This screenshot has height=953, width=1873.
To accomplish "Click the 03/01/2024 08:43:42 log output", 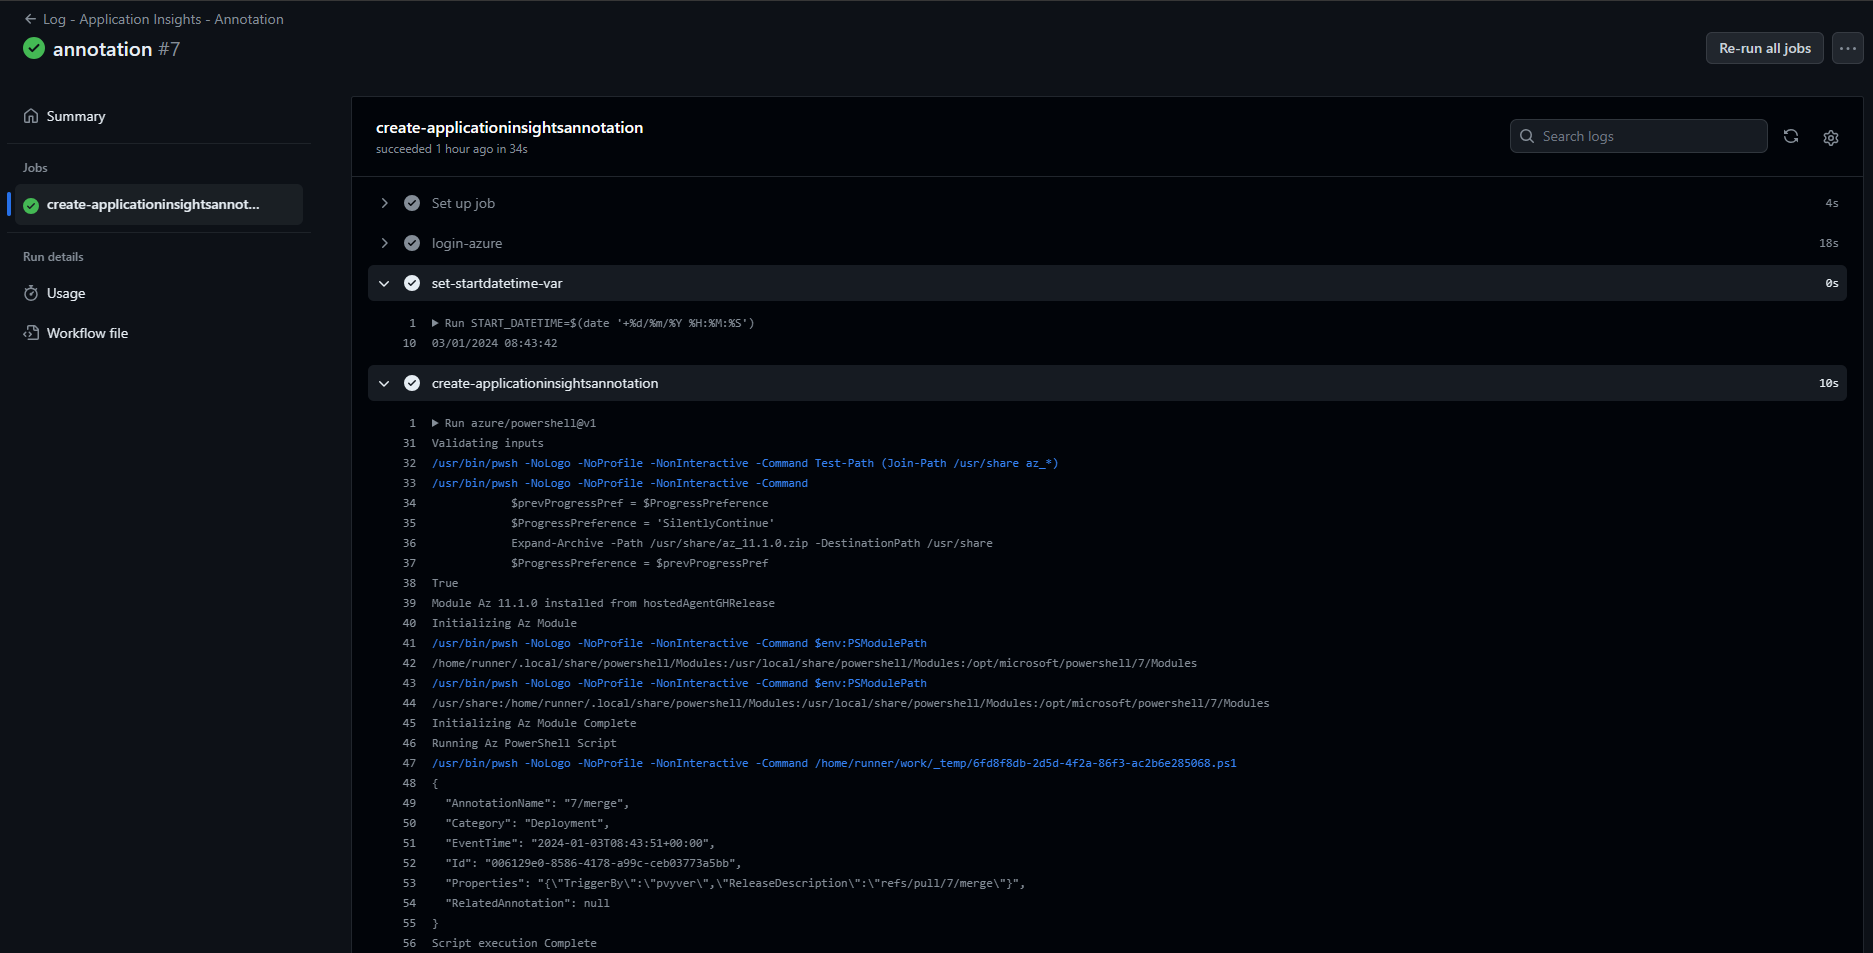I will 495,343.
